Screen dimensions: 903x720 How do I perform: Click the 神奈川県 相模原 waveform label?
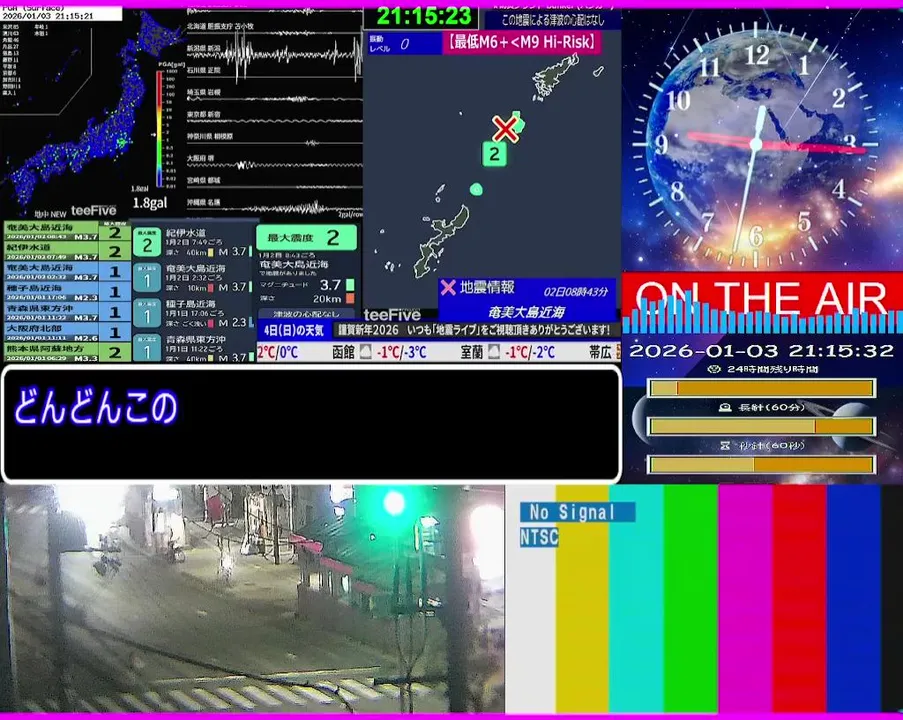(x=210, y=137)
